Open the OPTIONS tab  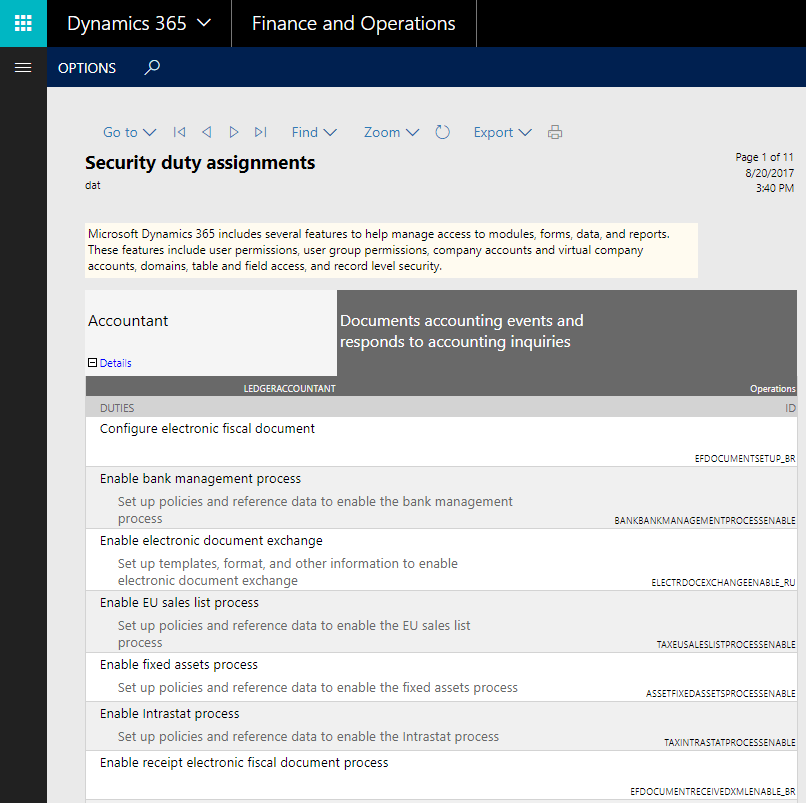pos(87,68)
